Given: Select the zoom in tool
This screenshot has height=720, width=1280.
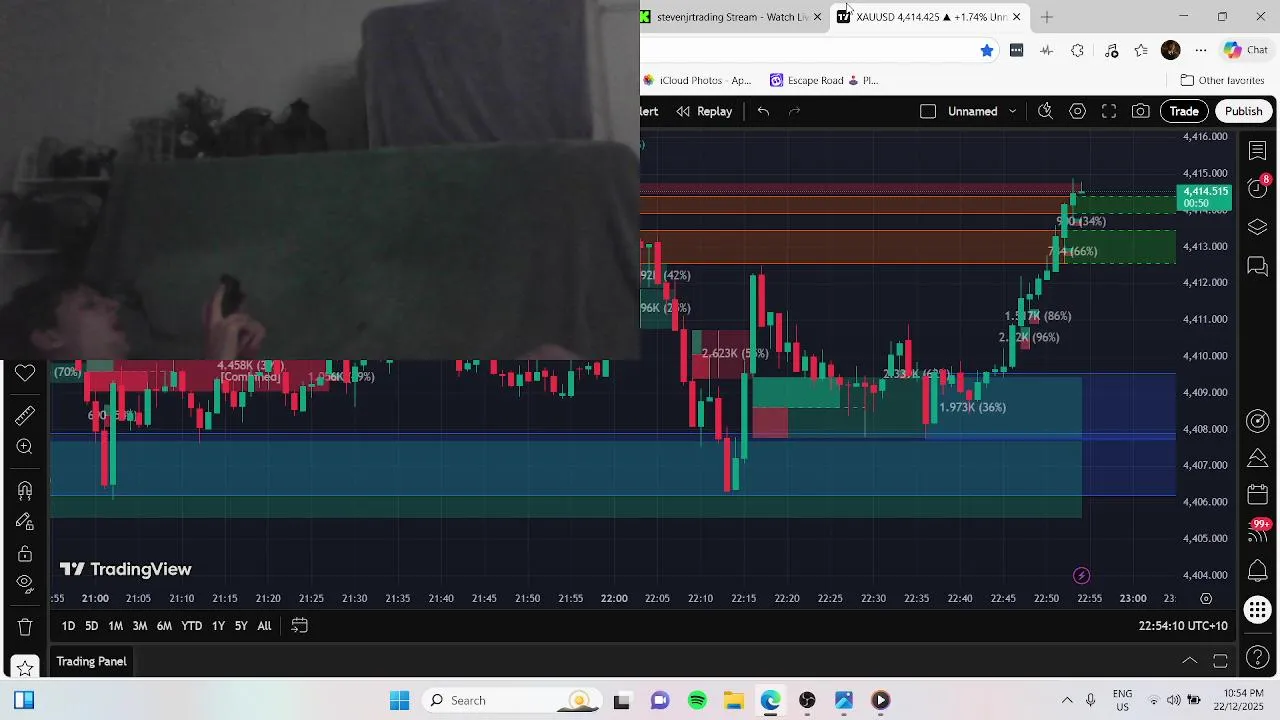Looking at the screenshot, I should tap(25, 447).
